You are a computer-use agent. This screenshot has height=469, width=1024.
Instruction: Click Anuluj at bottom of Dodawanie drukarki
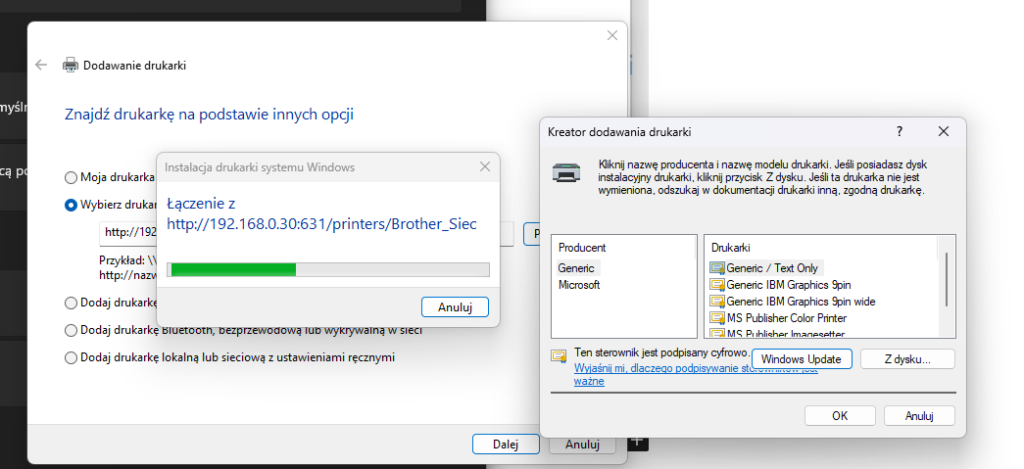[x=582, y=445]
